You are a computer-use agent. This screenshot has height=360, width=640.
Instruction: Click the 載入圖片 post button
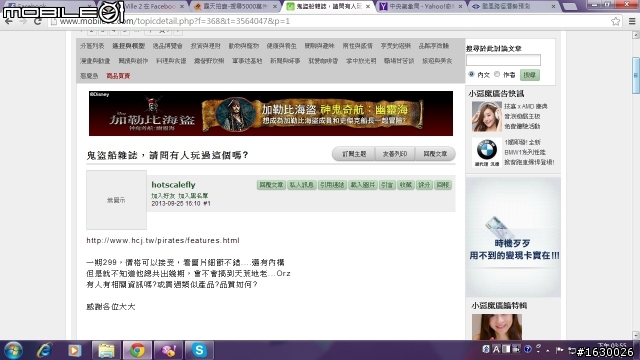pyautogui.click(x=362, y=185)
